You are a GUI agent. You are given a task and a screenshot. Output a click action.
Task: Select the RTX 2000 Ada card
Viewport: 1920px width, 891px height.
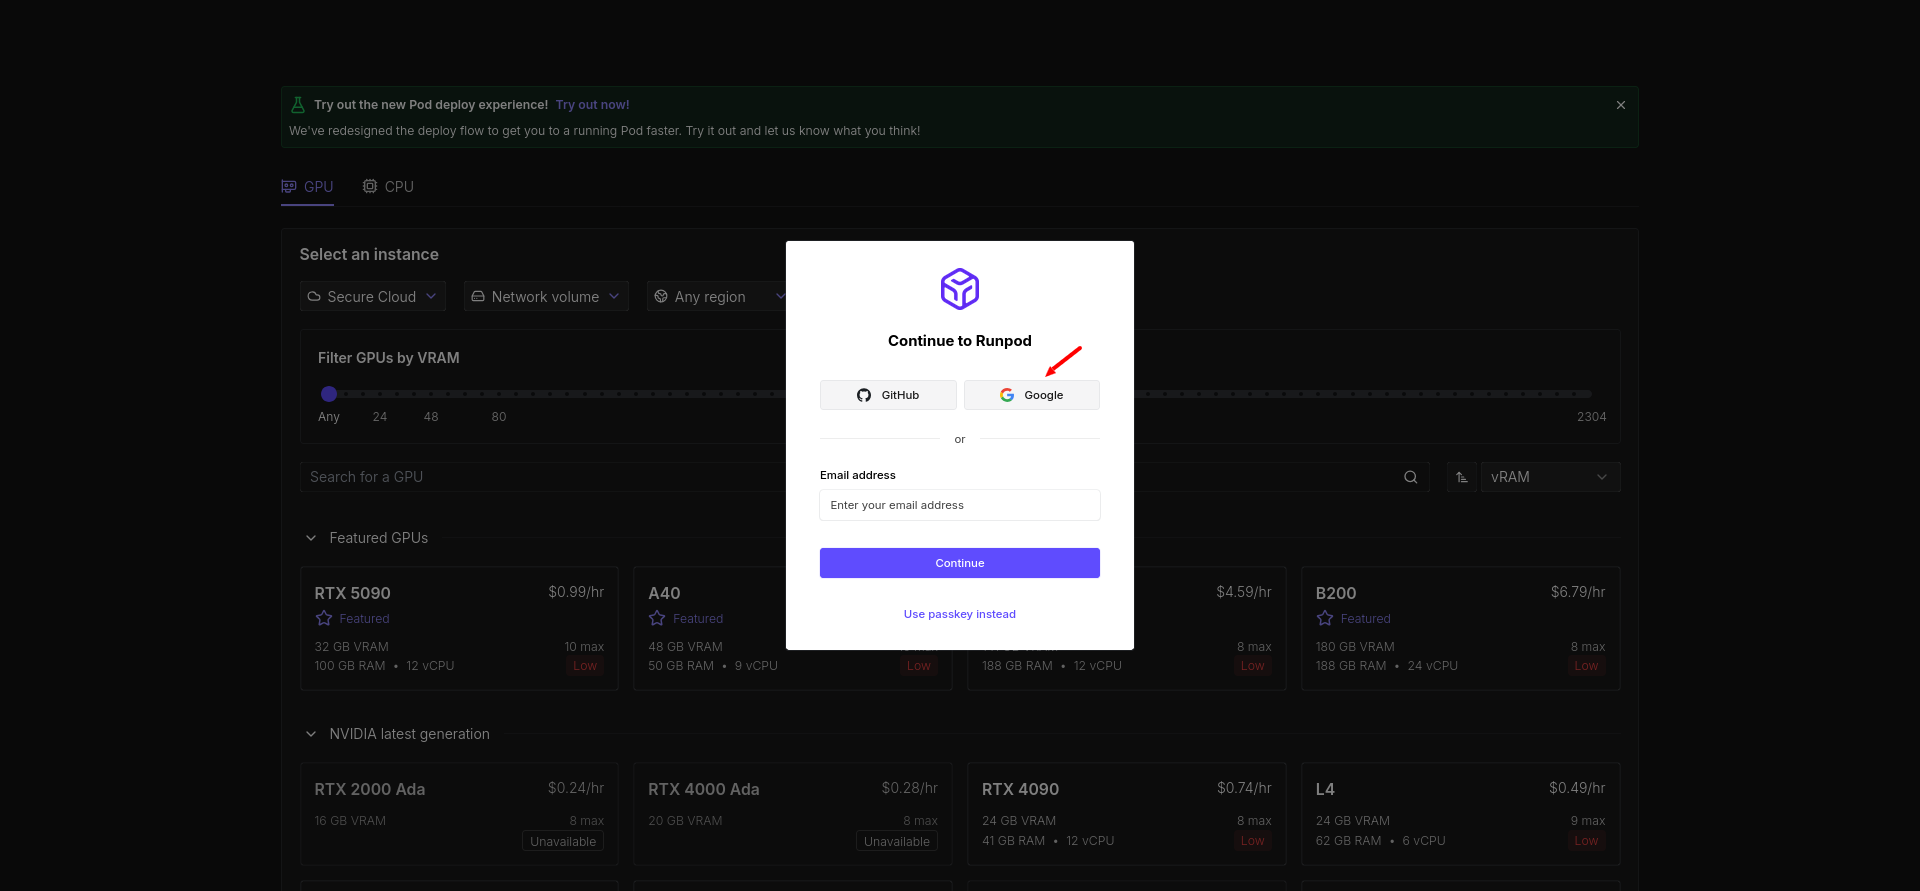[x=459, y=814]
